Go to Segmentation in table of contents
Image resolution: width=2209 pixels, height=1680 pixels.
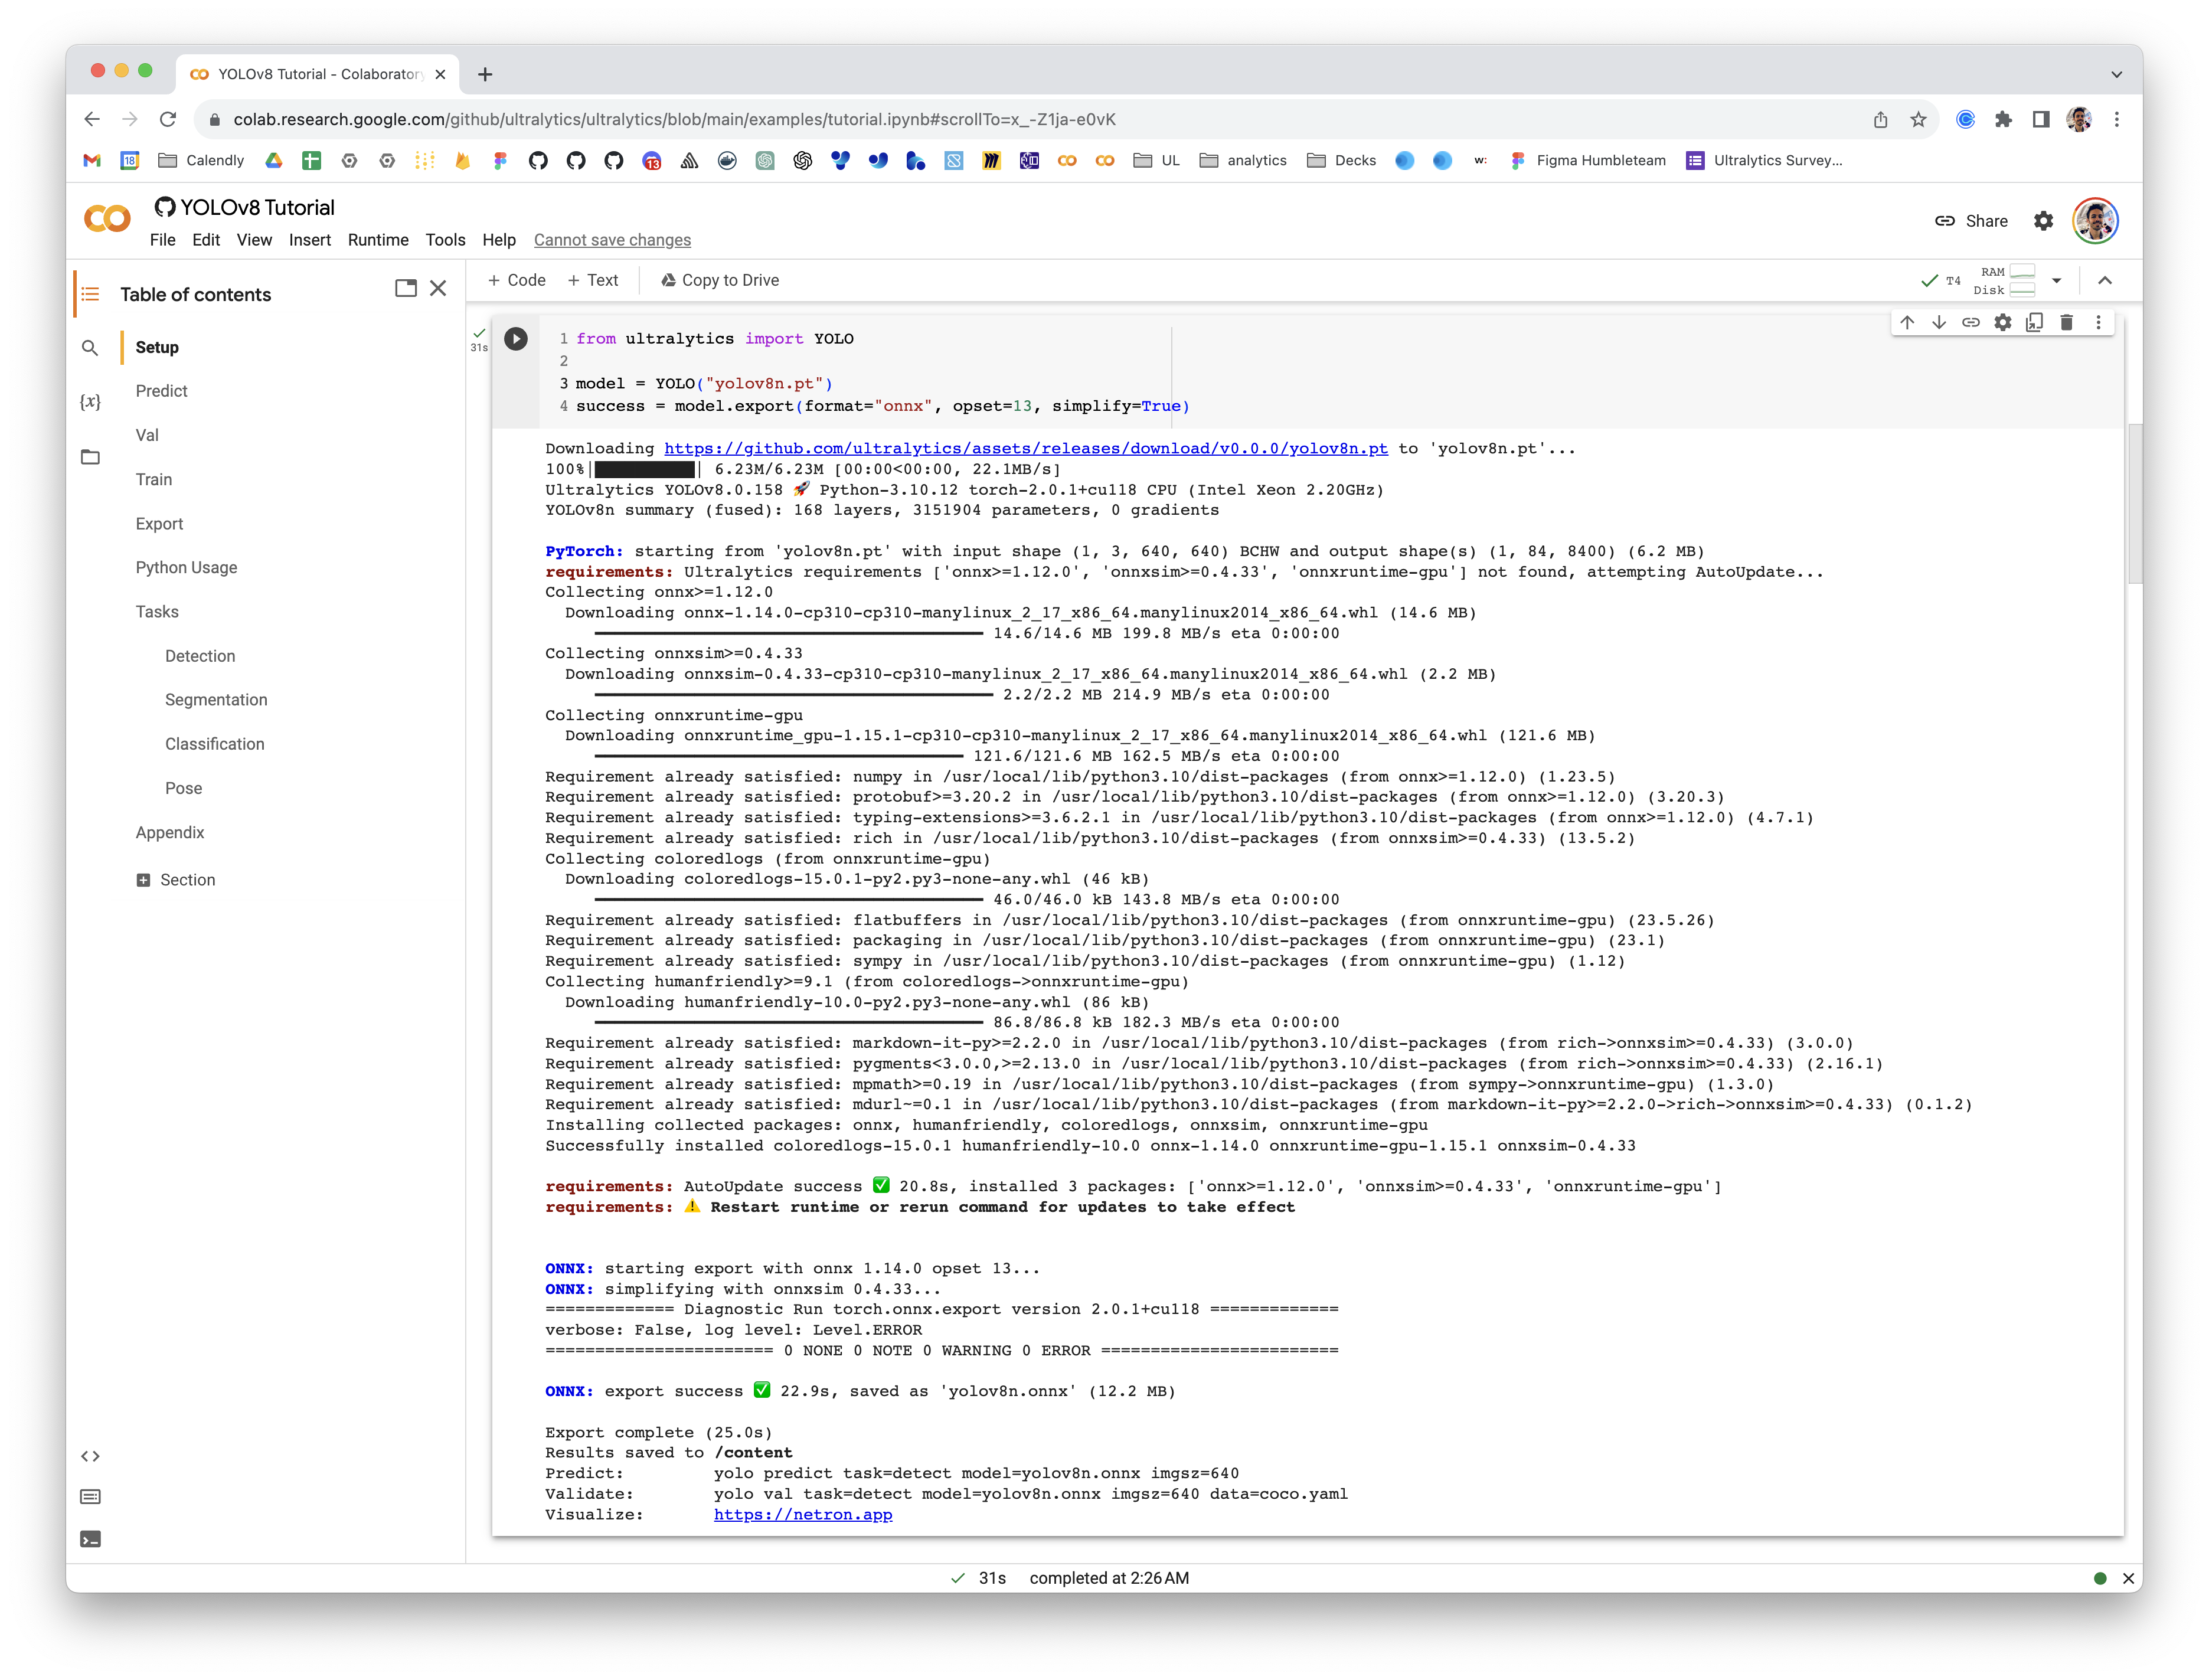pos(216,700)
